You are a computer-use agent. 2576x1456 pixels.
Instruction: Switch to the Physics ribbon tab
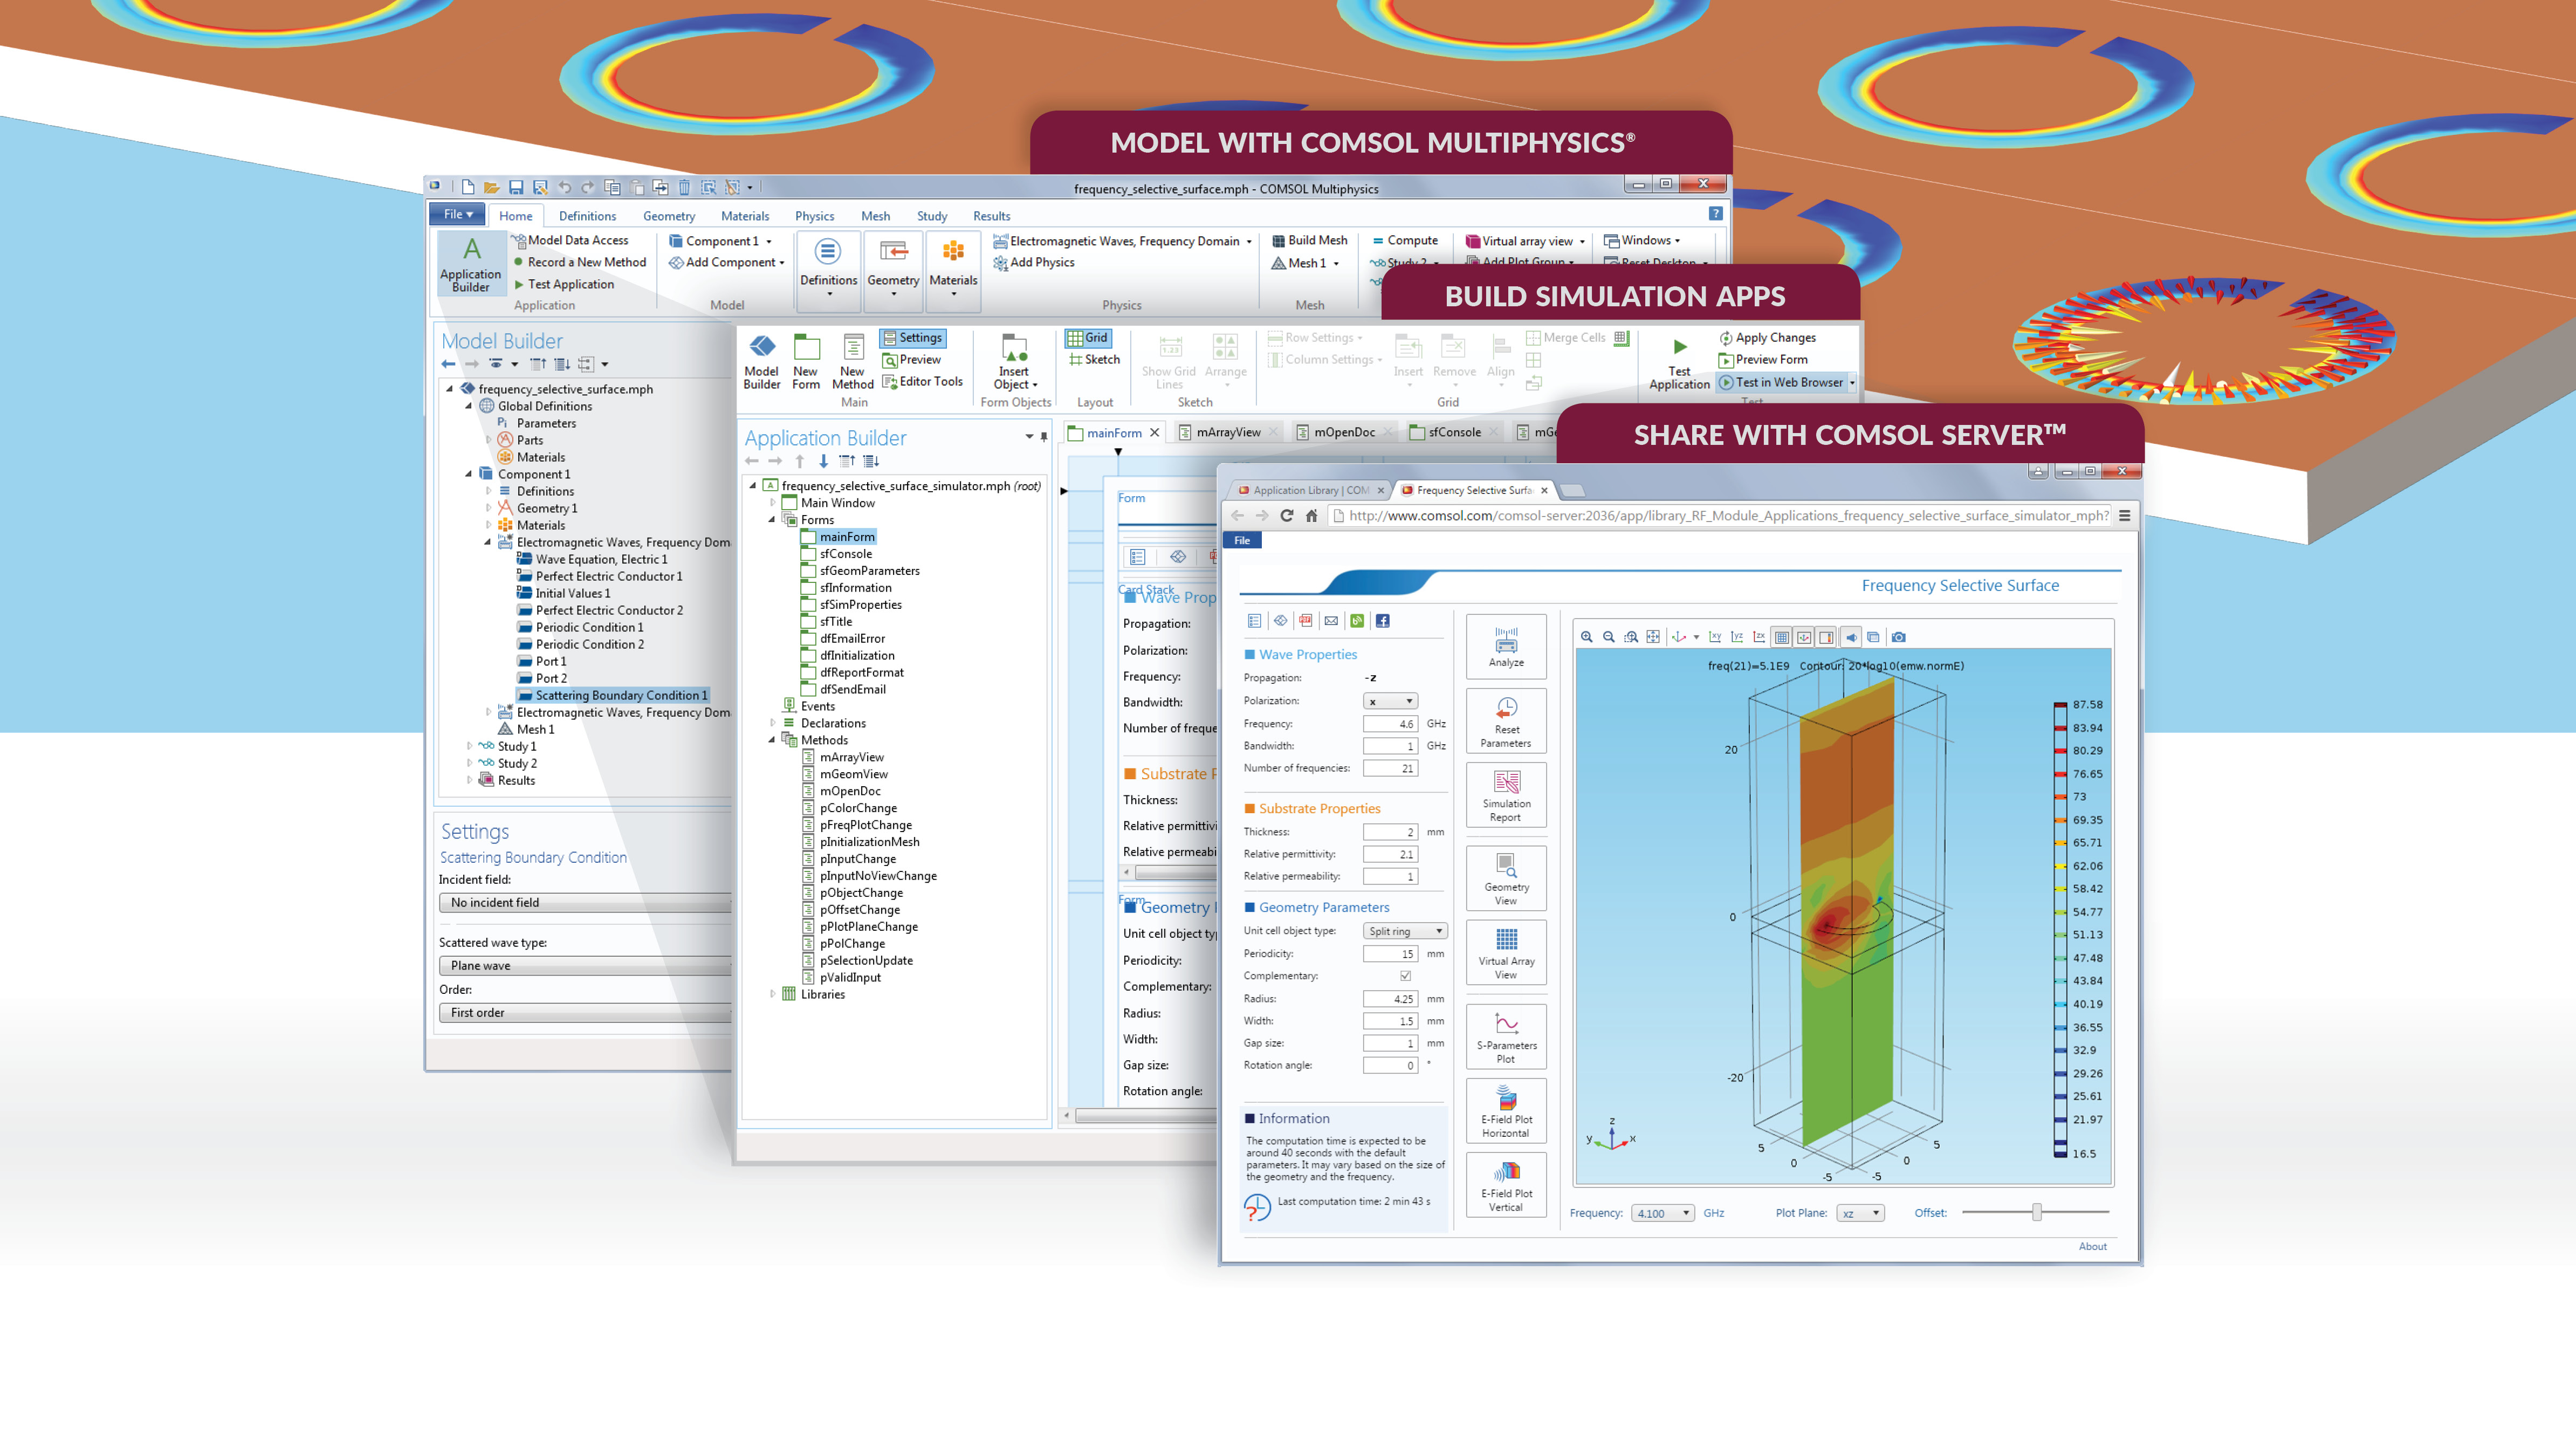click(814, 215)
